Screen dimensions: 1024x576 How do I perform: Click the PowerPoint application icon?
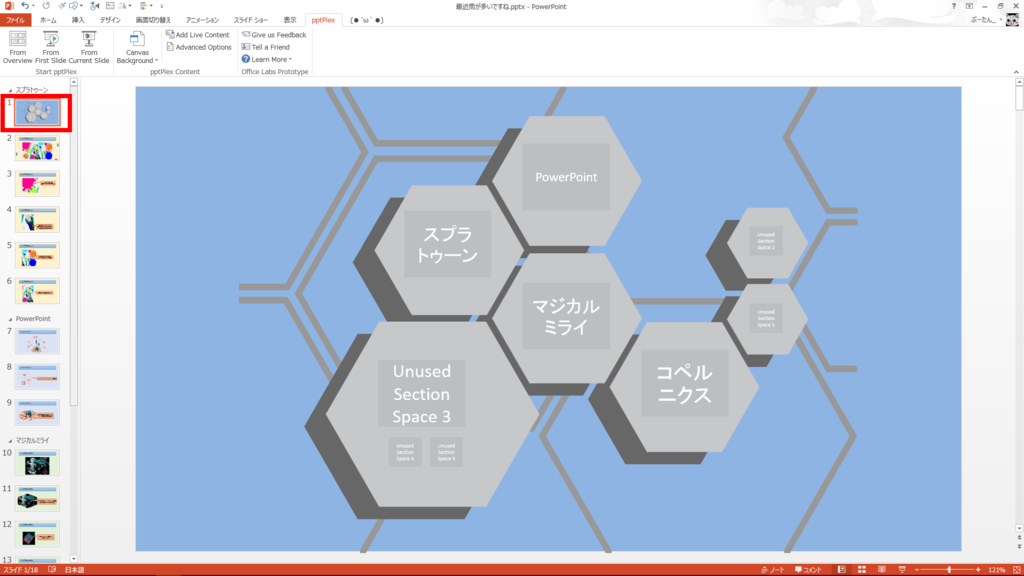coord(8,6)
